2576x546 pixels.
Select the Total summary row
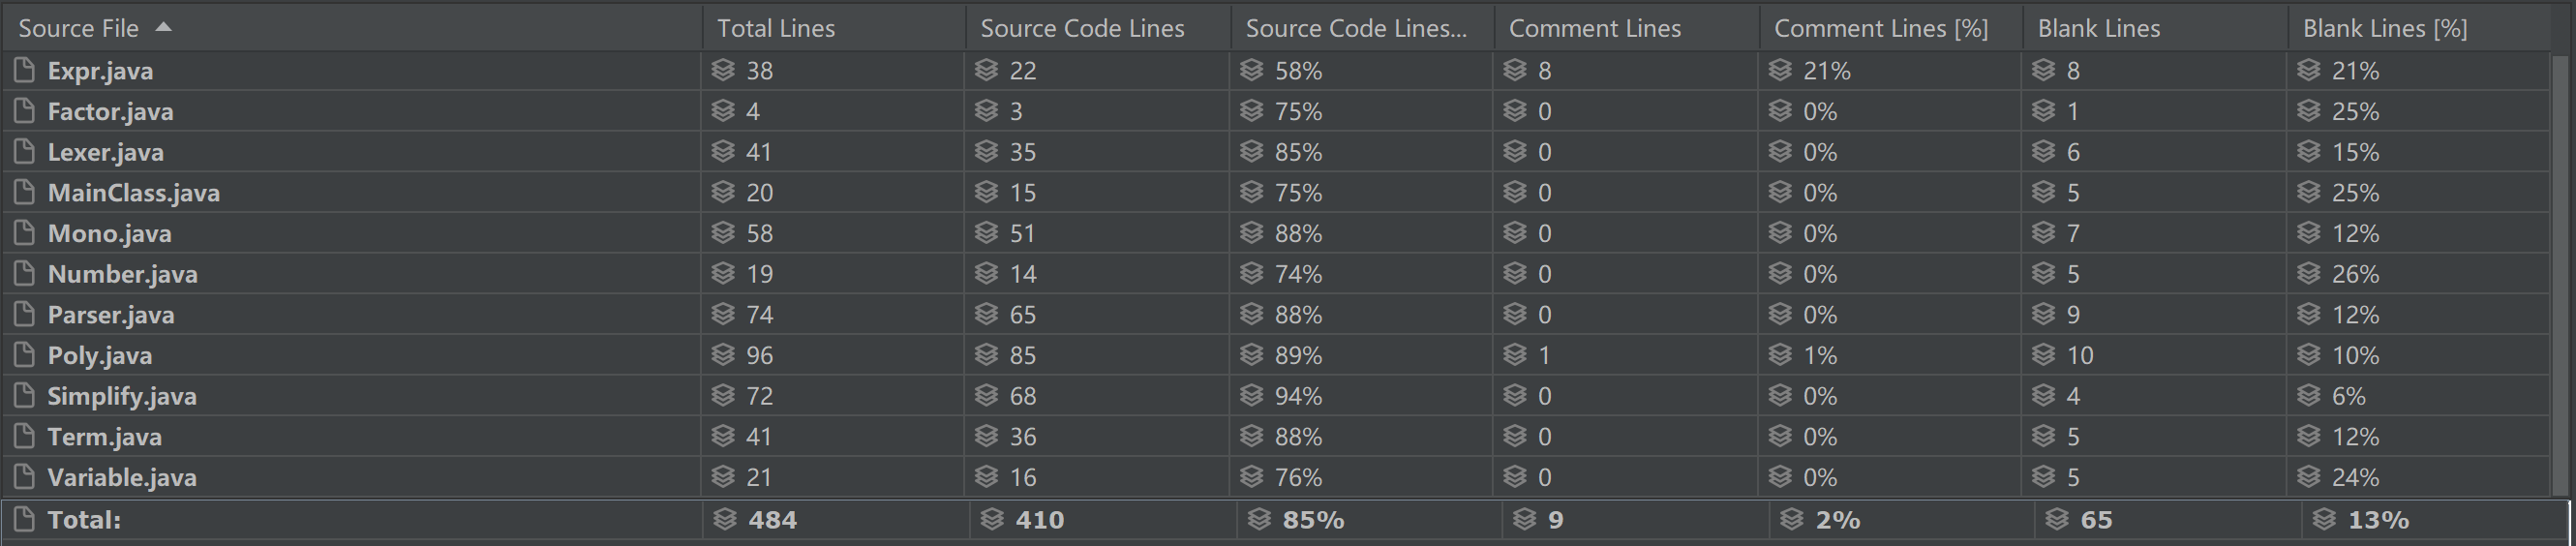(1285, 520)
